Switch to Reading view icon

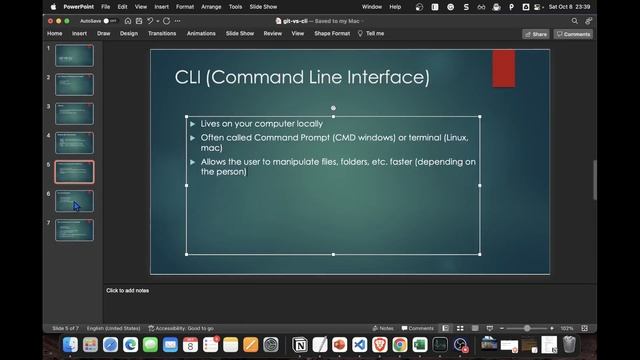pos(475,328)
